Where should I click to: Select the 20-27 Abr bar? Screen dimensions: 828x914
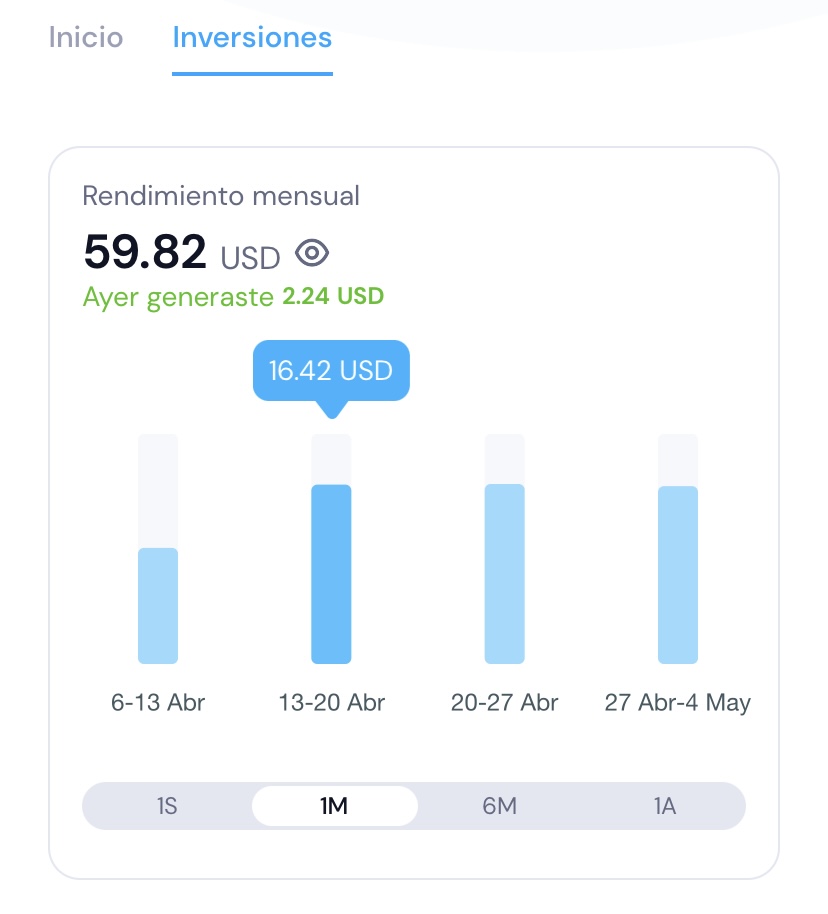click(x=504, y=574)
